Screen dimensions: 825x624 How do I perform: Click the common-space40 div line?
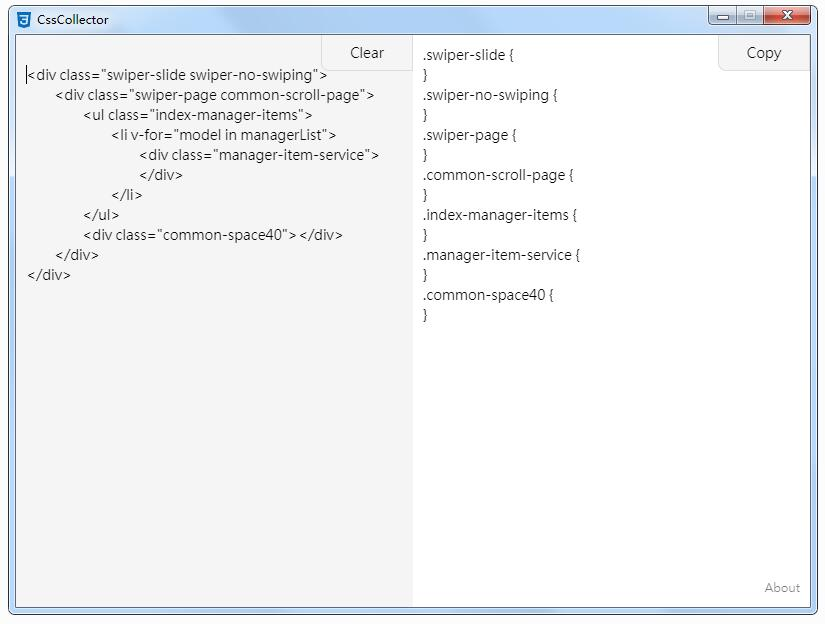click(x=213, y=235)
